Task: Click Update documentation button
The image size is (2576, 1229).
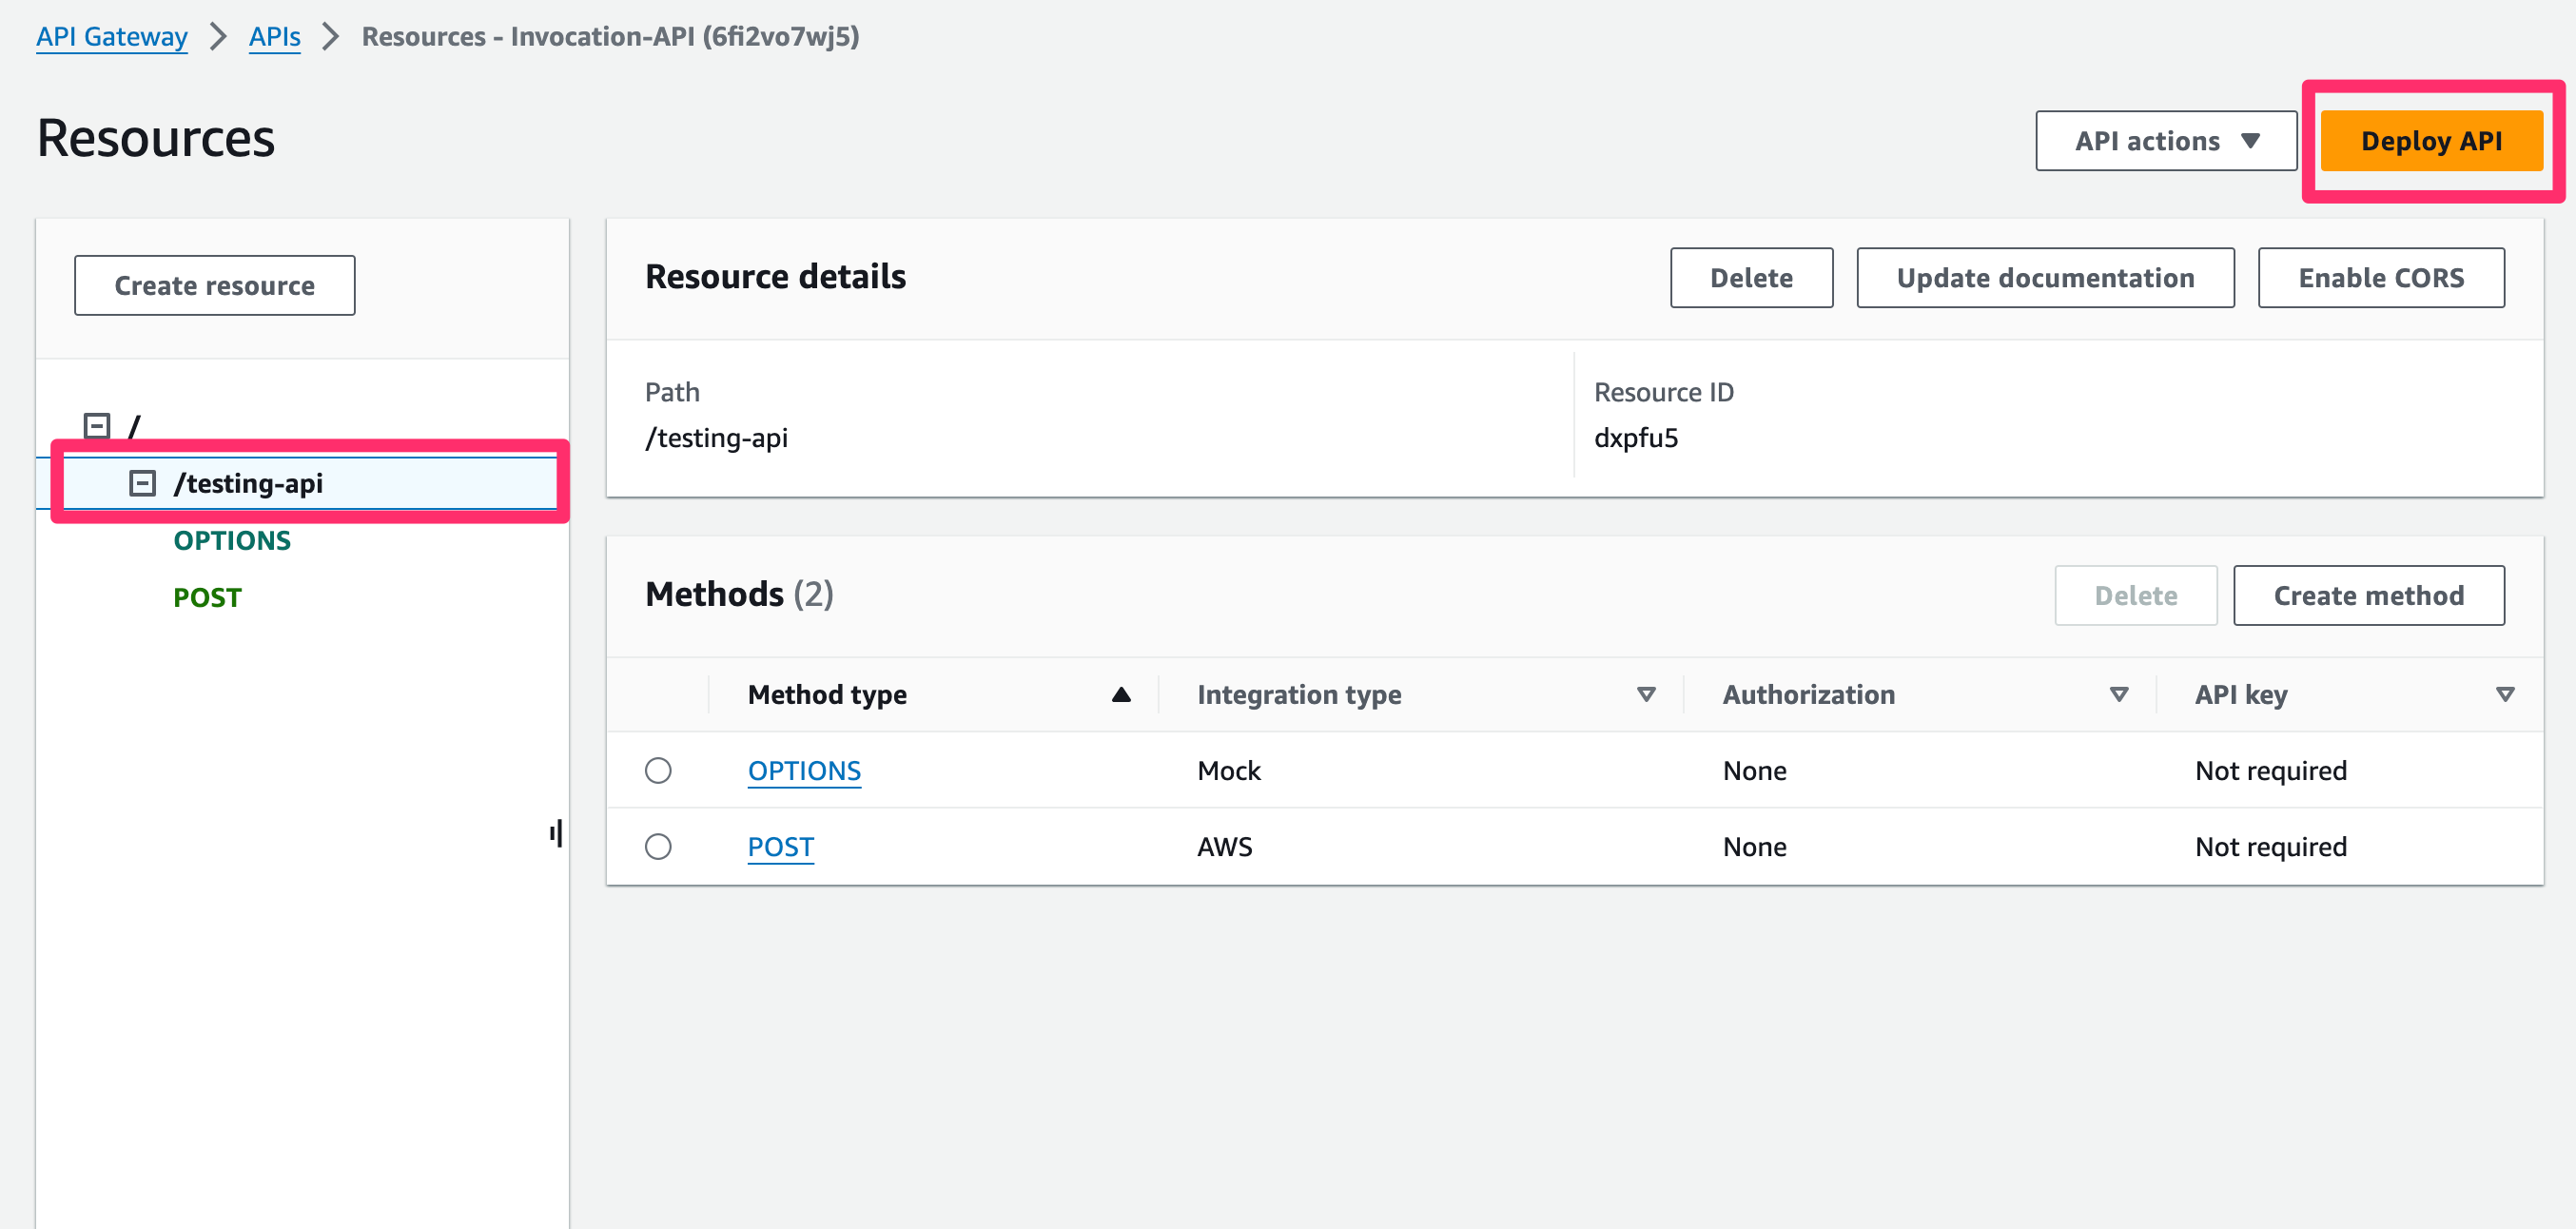Action: 2044,278
